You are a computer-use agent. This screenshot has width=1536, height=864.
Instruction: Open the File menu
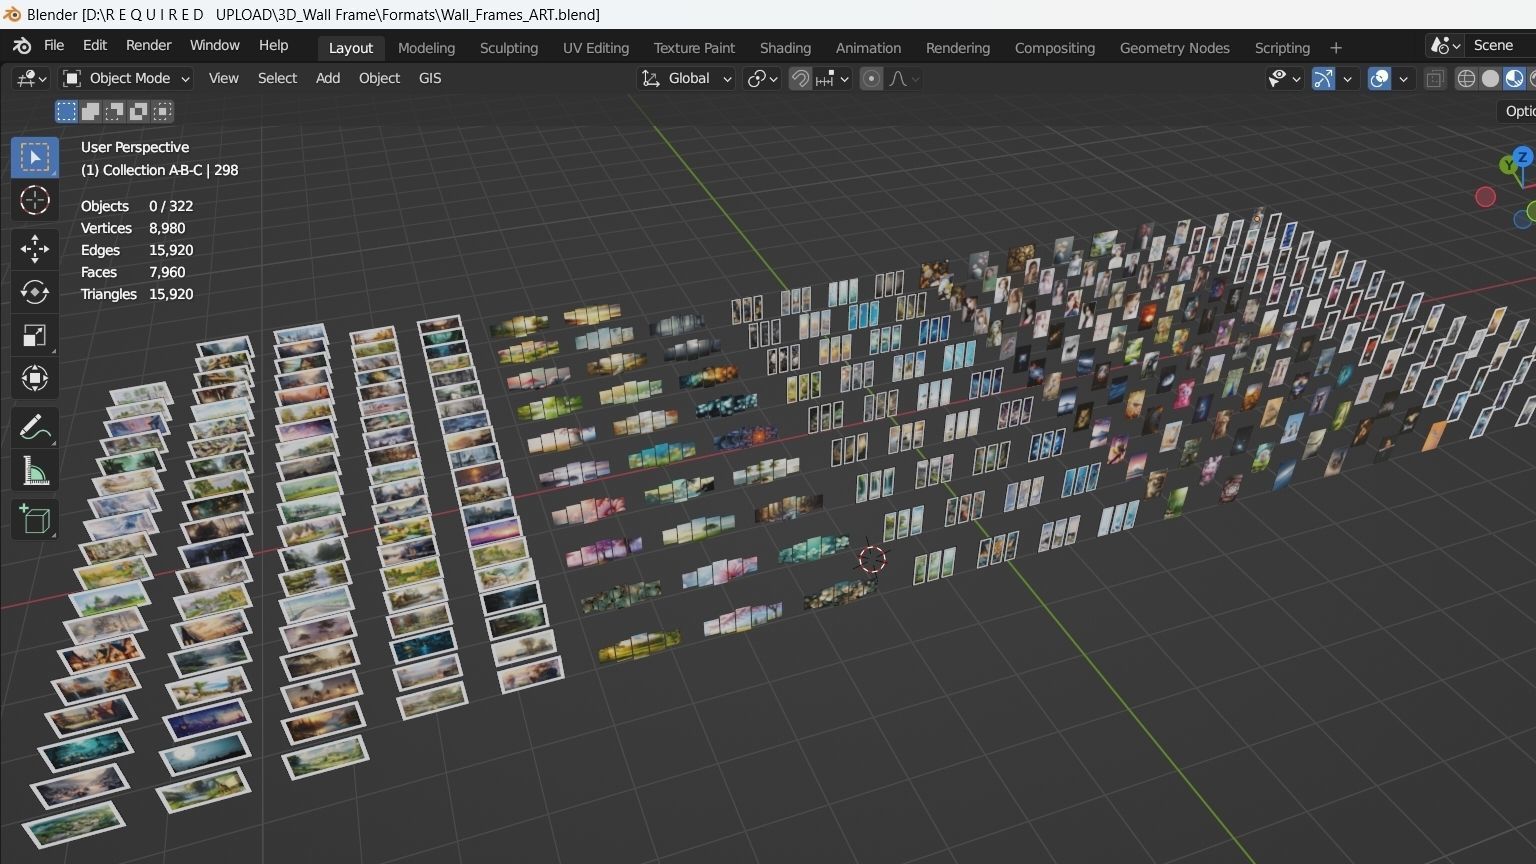54,46
